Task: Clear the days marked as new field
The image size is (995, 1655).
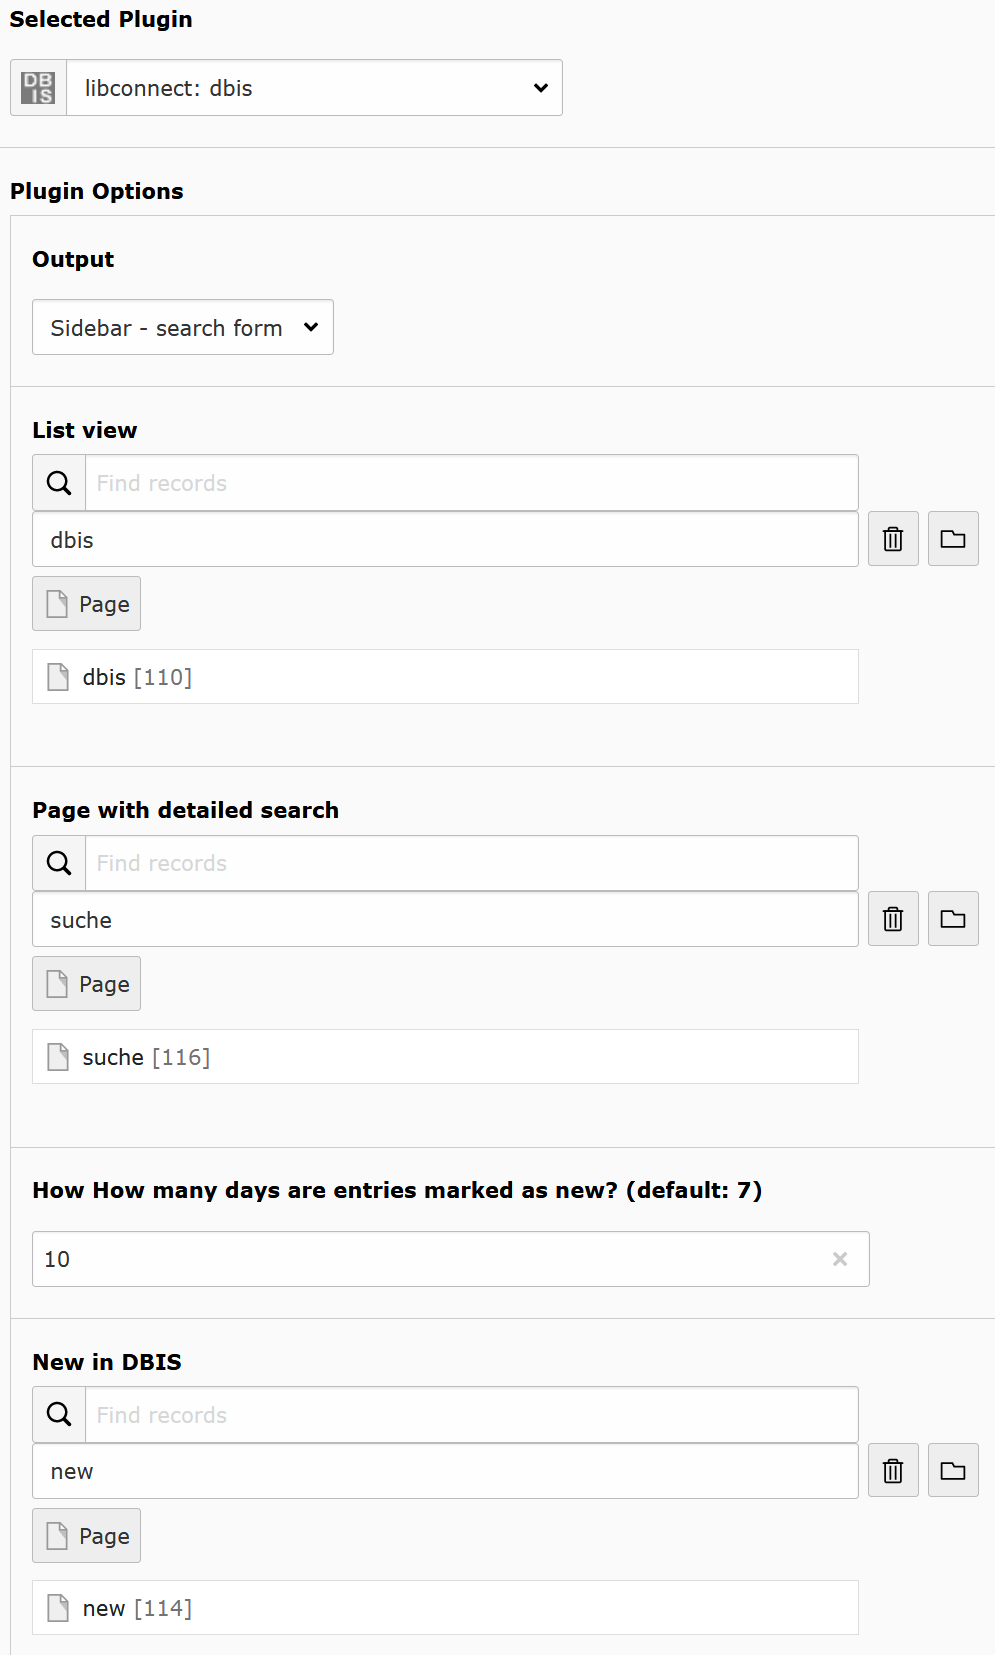Action: [840, 1259]
